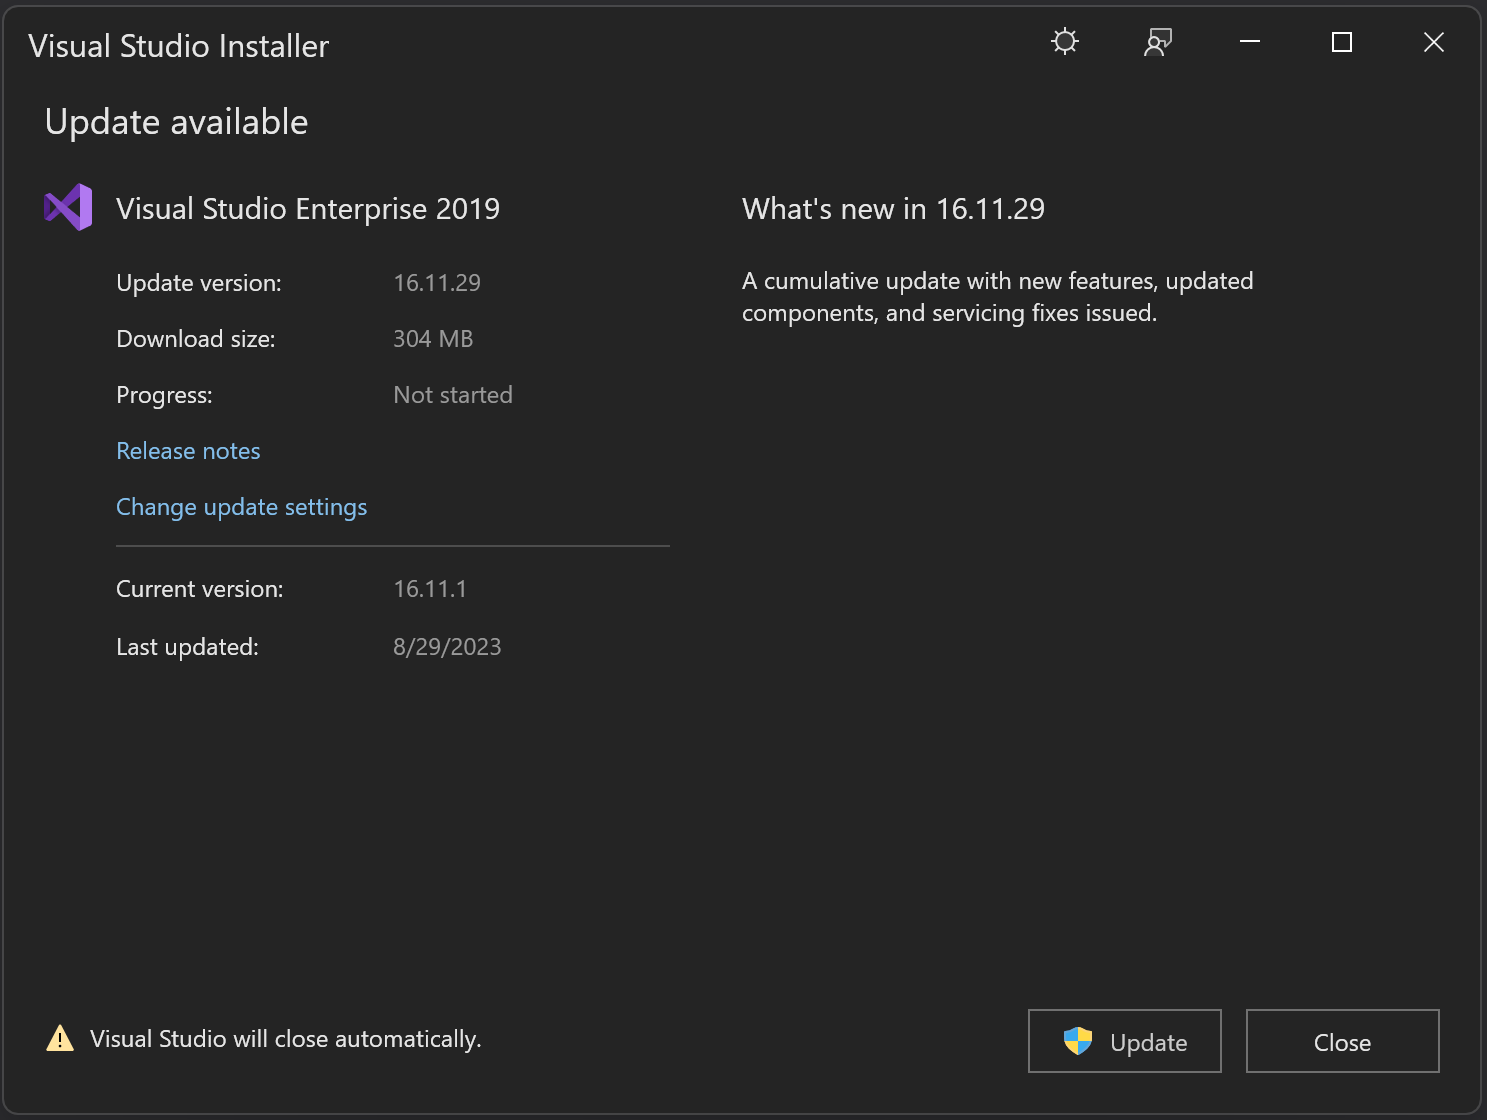Screen dimensions: 1487x1120
Task: Click the "Update available" heading
Action: click(176, 122)
